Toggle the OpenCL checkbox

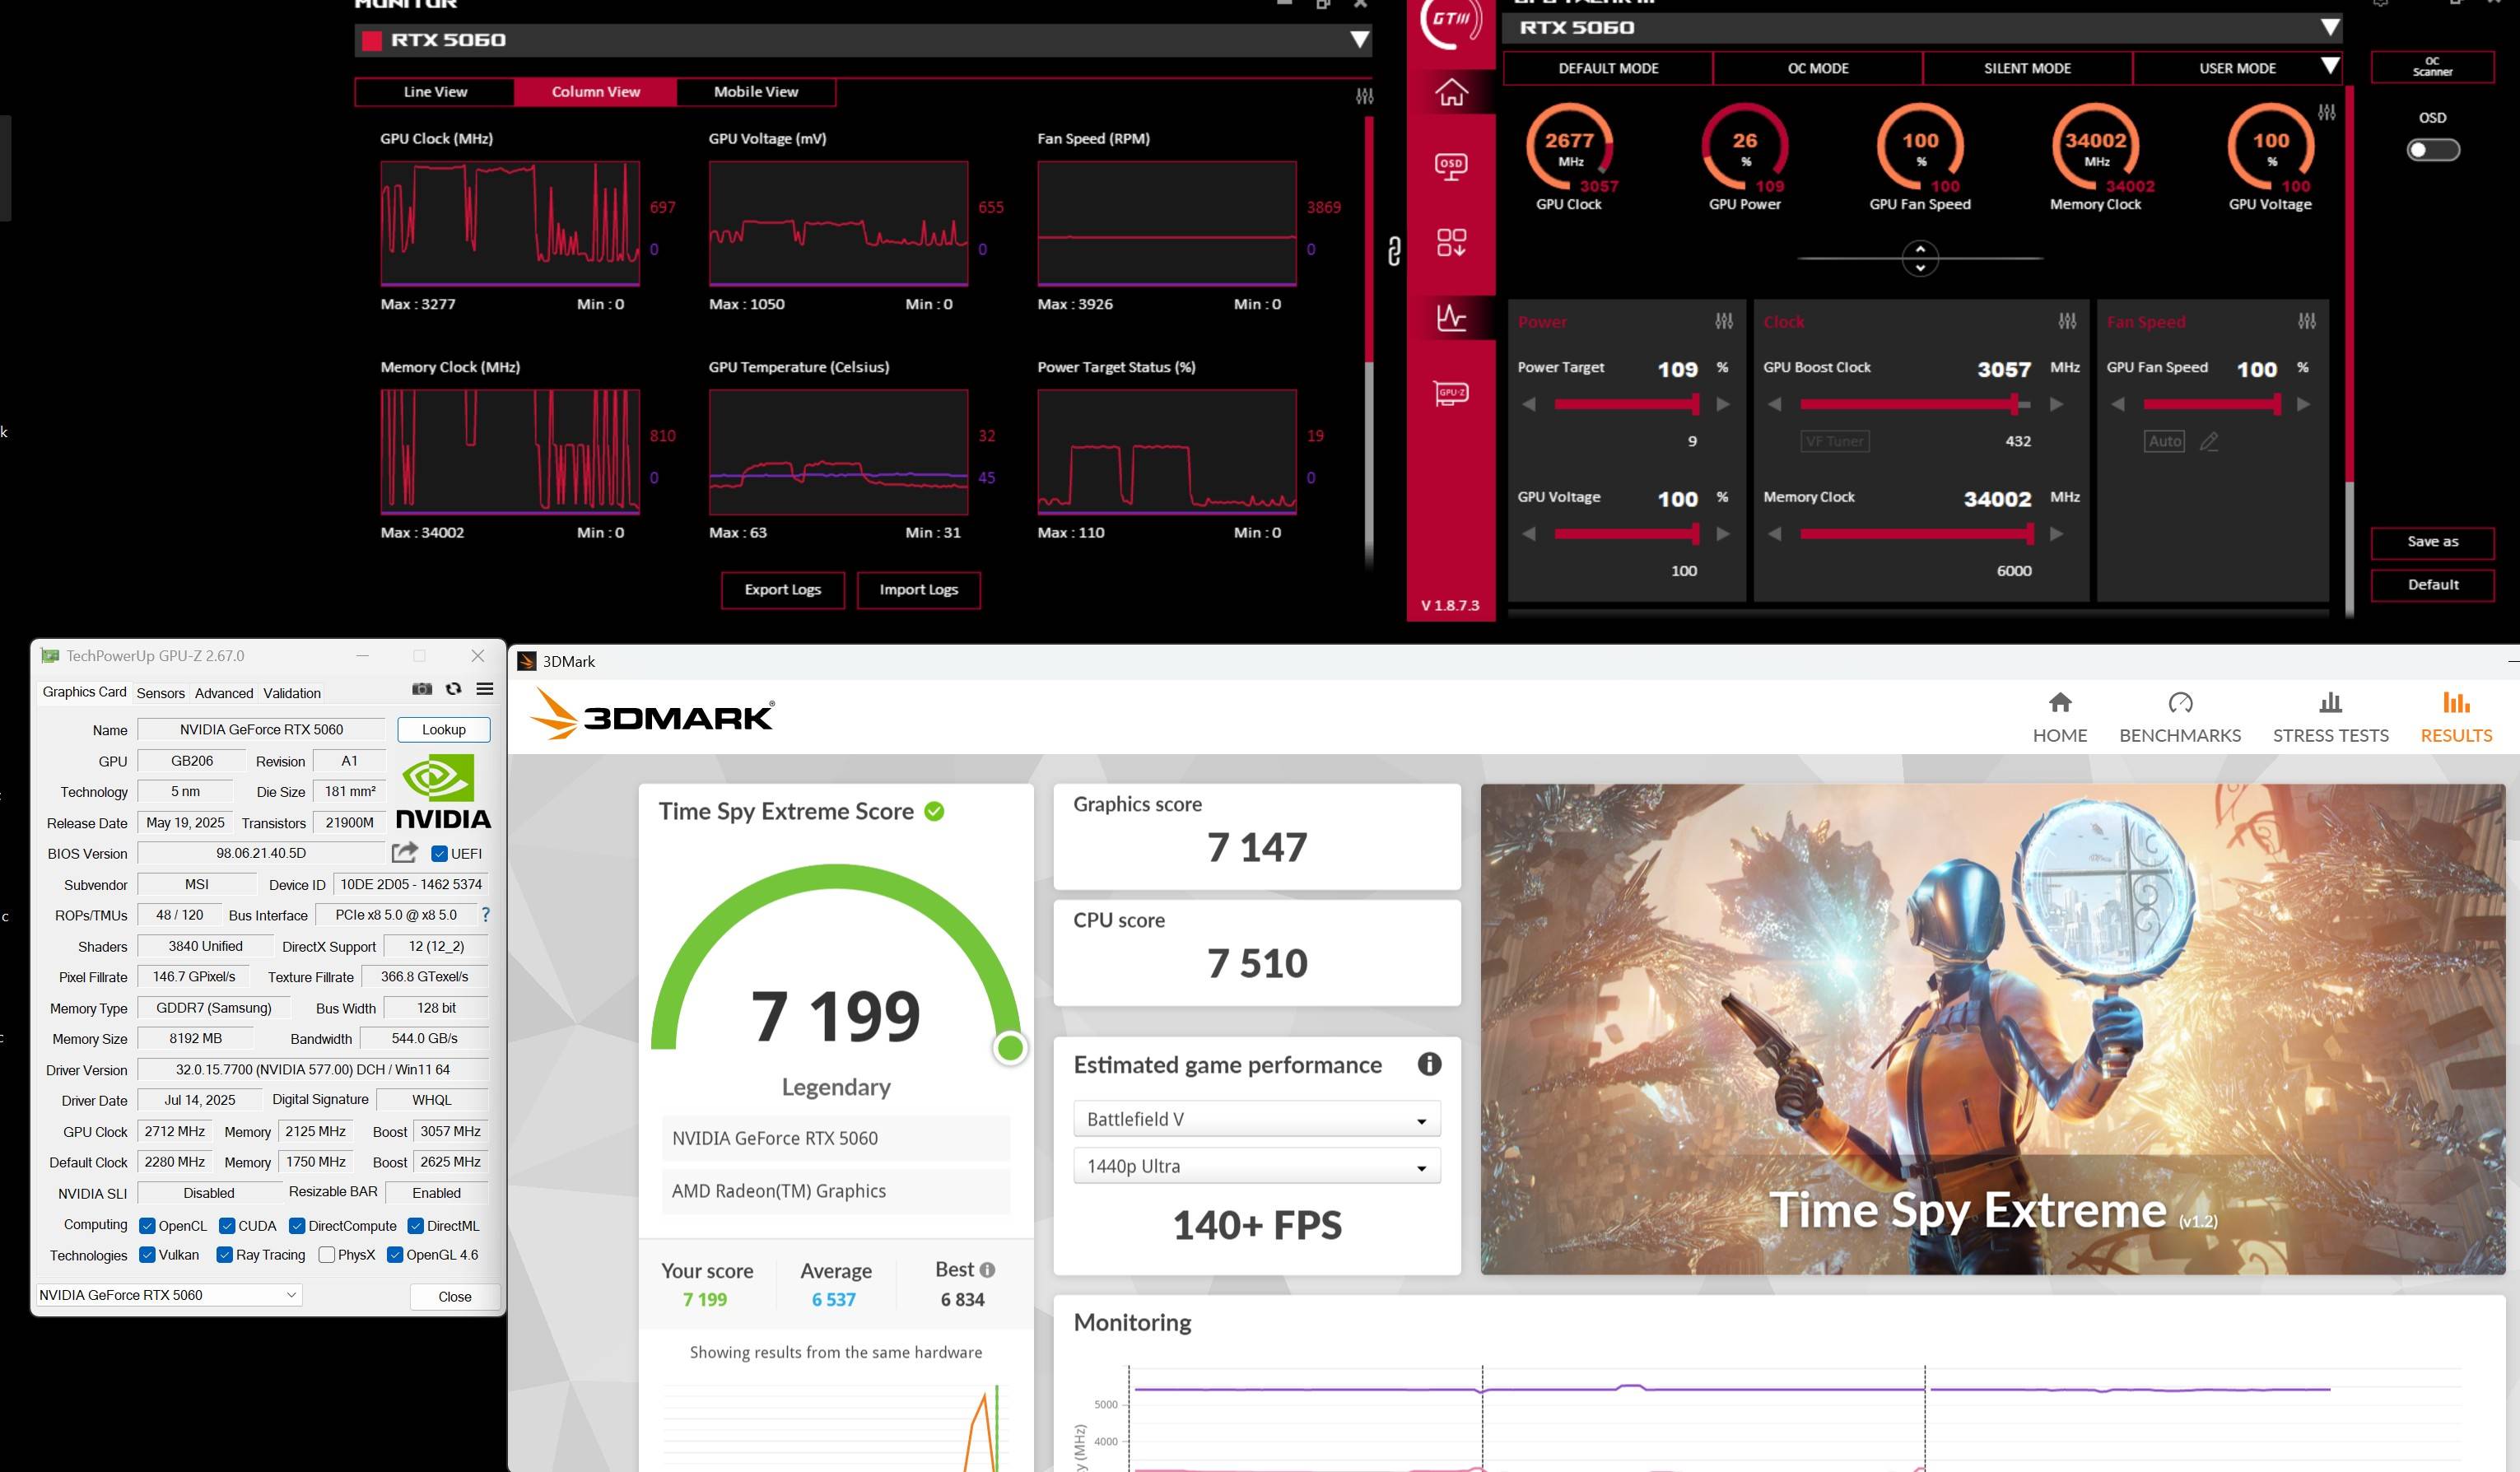tap(147, 1226)
